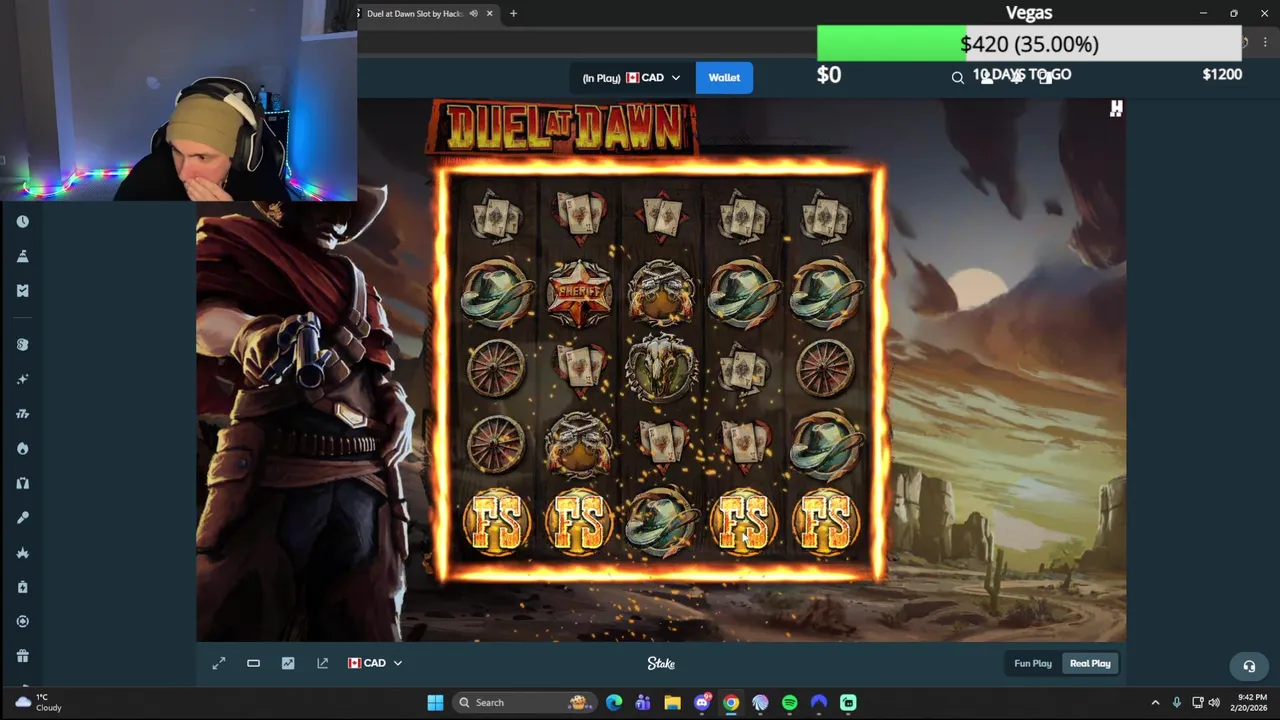Click the bull skull symbol on center reel
Image resolution: width=1280 pixels, height=720 pixels.
[x=661, y=367]
